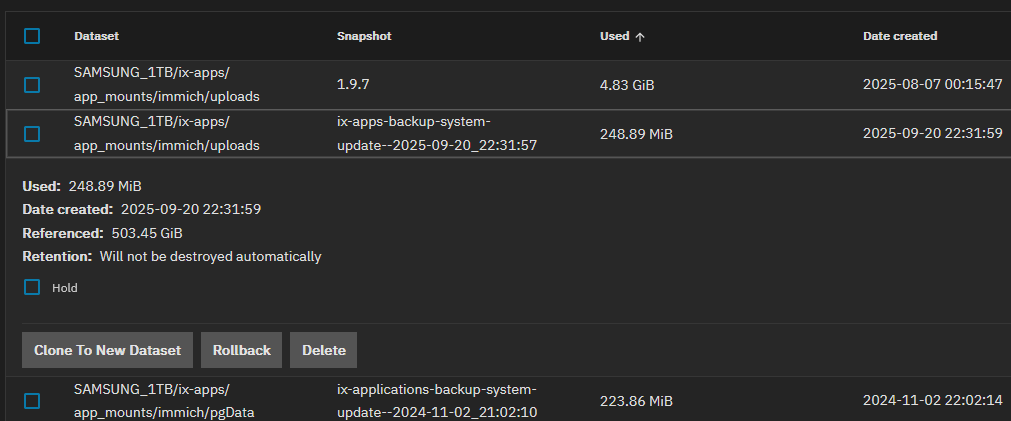
Task: Sort the table by Dataset column
Action: click(x=96, y=36)
